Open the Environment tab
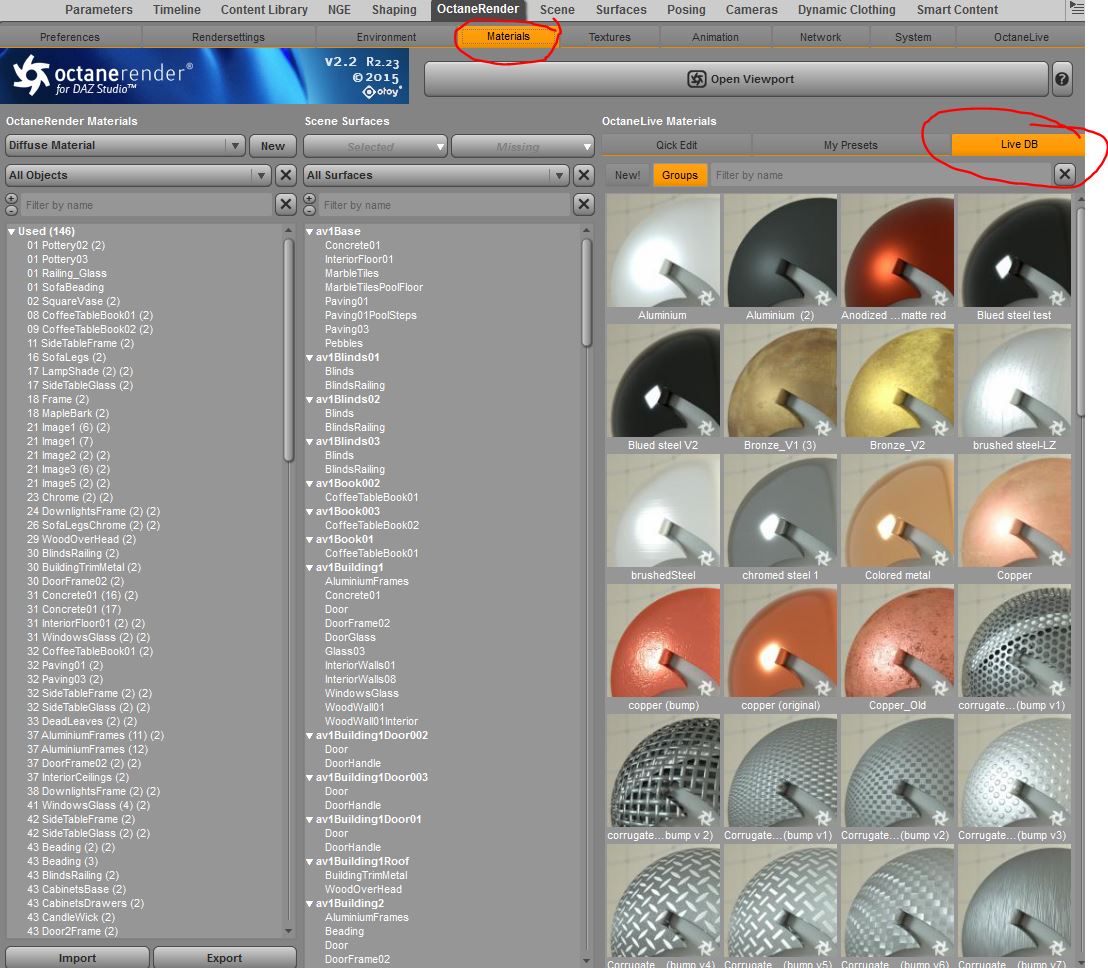Viewport: 1108px width, 968px height. click(x=386, y=37)
